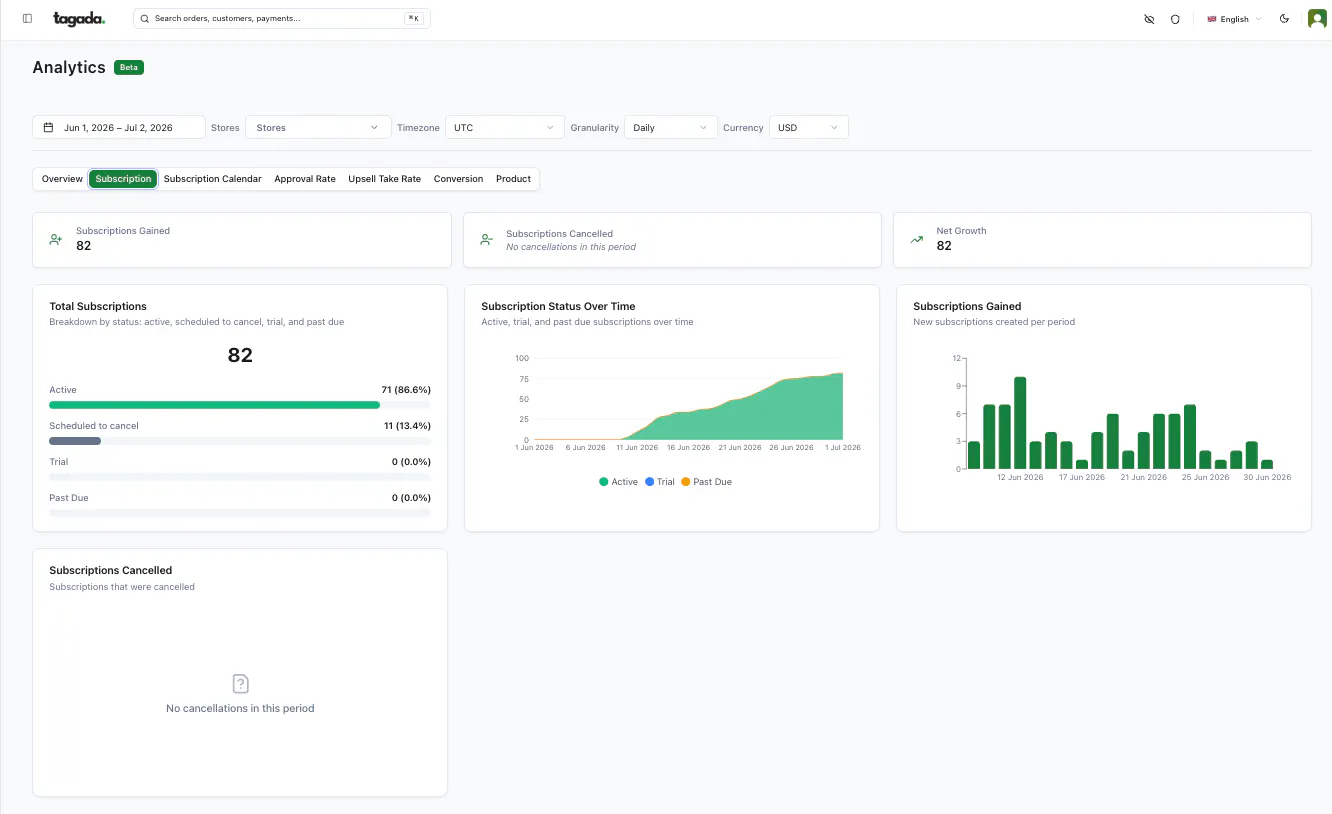This screenshot has width=1332, height=814.
Task: Click the UK flag icon
Action: click(1212, 19)
